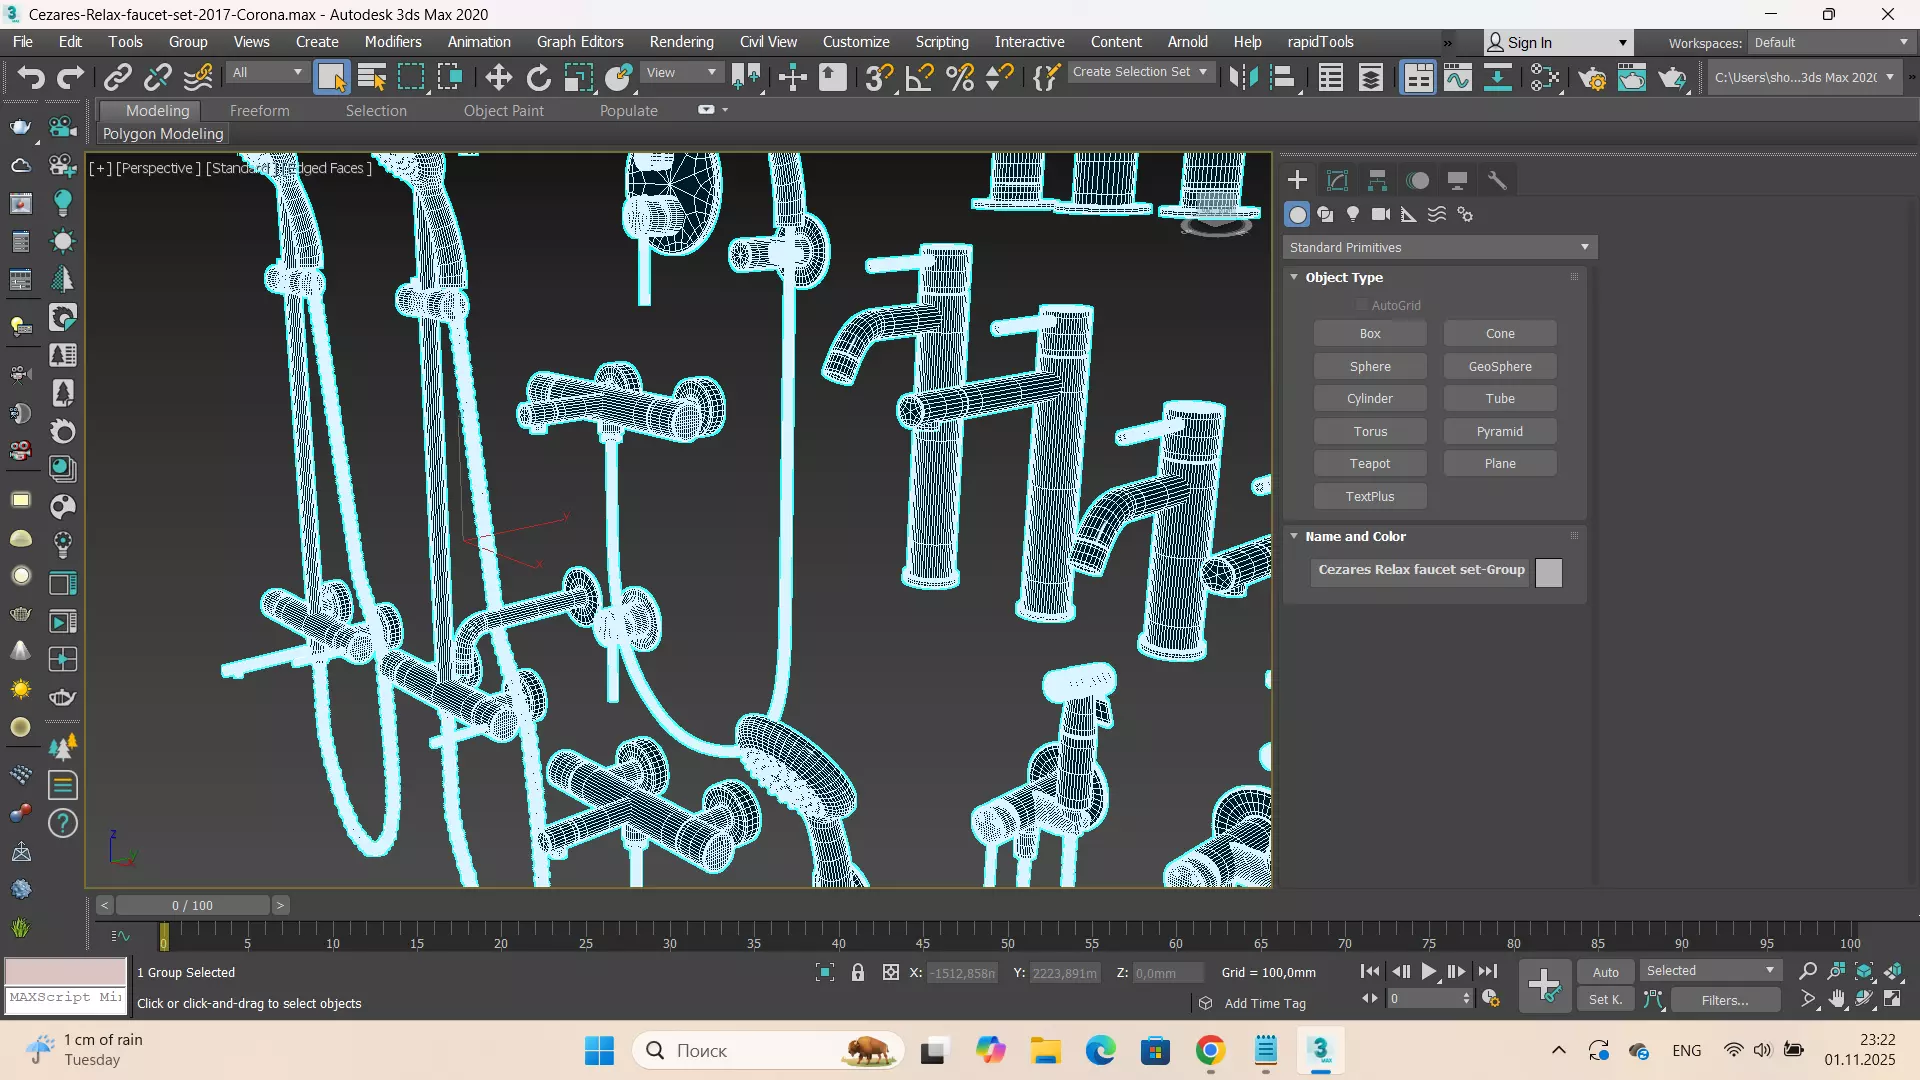1920x1080 pixels.
Task: Open the Sign In dropdown
Action: click(1559, 43)
